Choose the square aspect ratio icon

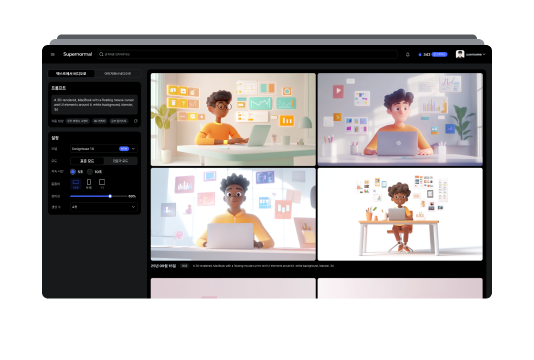(x=102, y=184)
